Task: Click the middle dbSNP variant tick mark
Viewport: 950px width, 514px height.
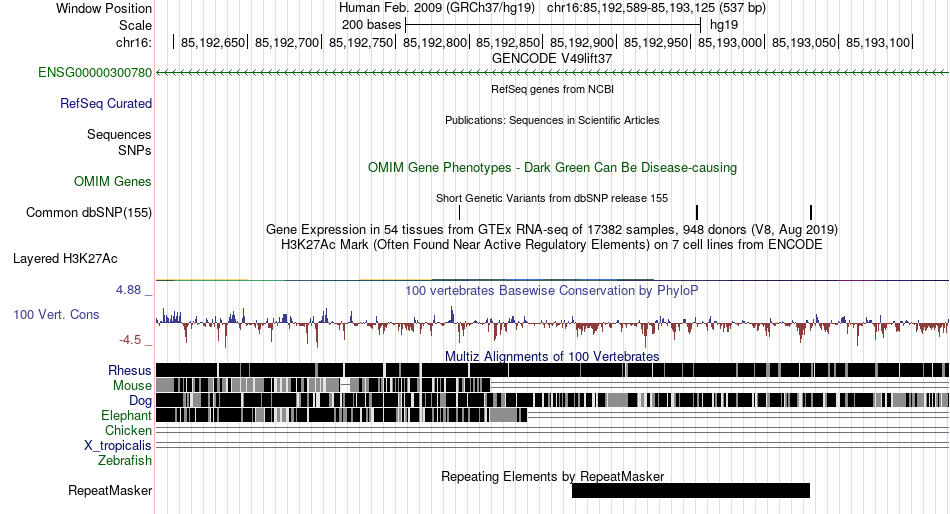Action: click(x=697, y=212)
